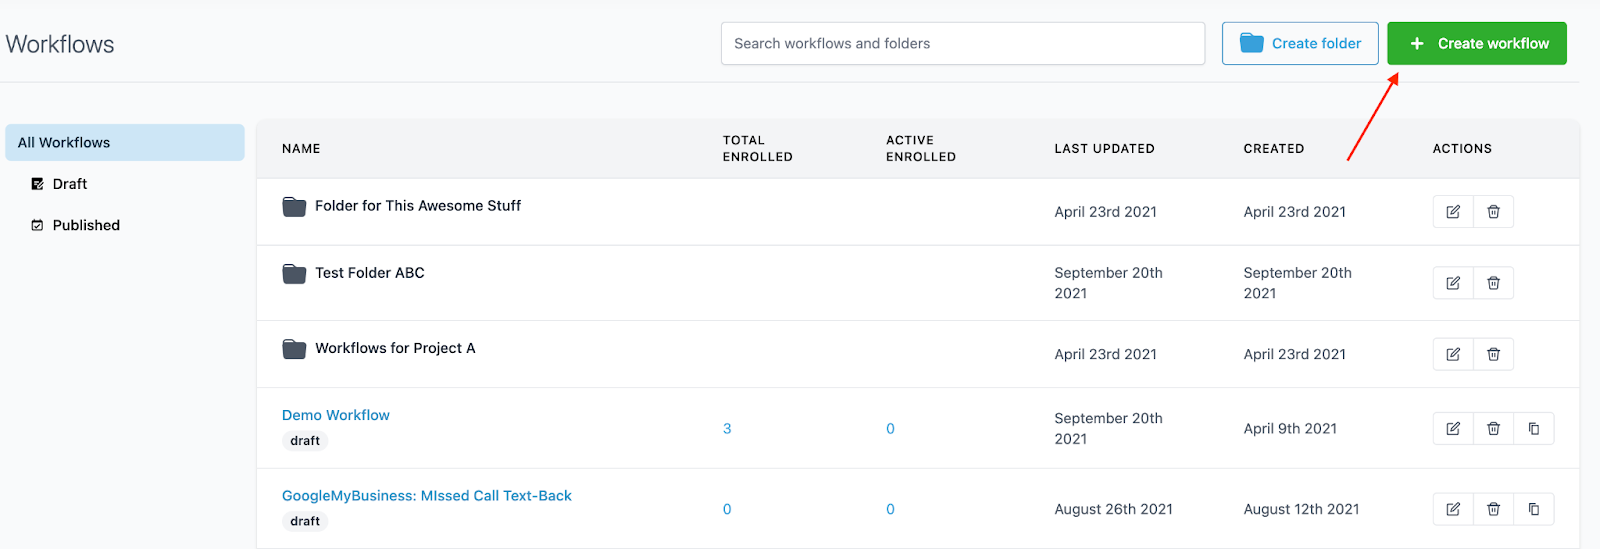The image size is (1600, 549).
Task: Open the GoogleMyBusiness Missed Call Text-Back link
Action: tap(427, 496)
